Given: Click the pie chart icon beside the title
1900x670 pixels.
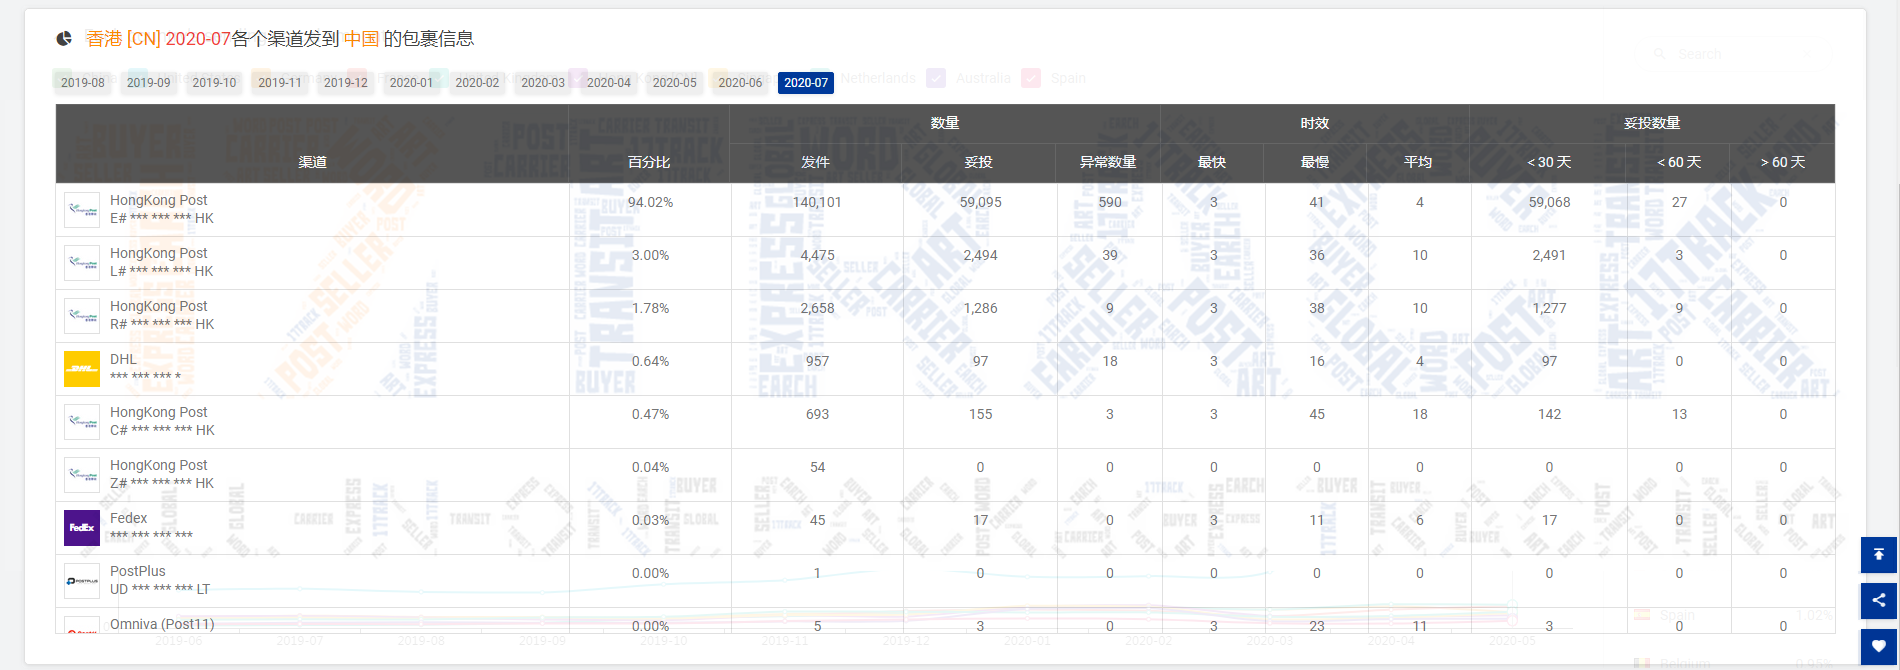Looking at the screenshot, I should 64,39.
